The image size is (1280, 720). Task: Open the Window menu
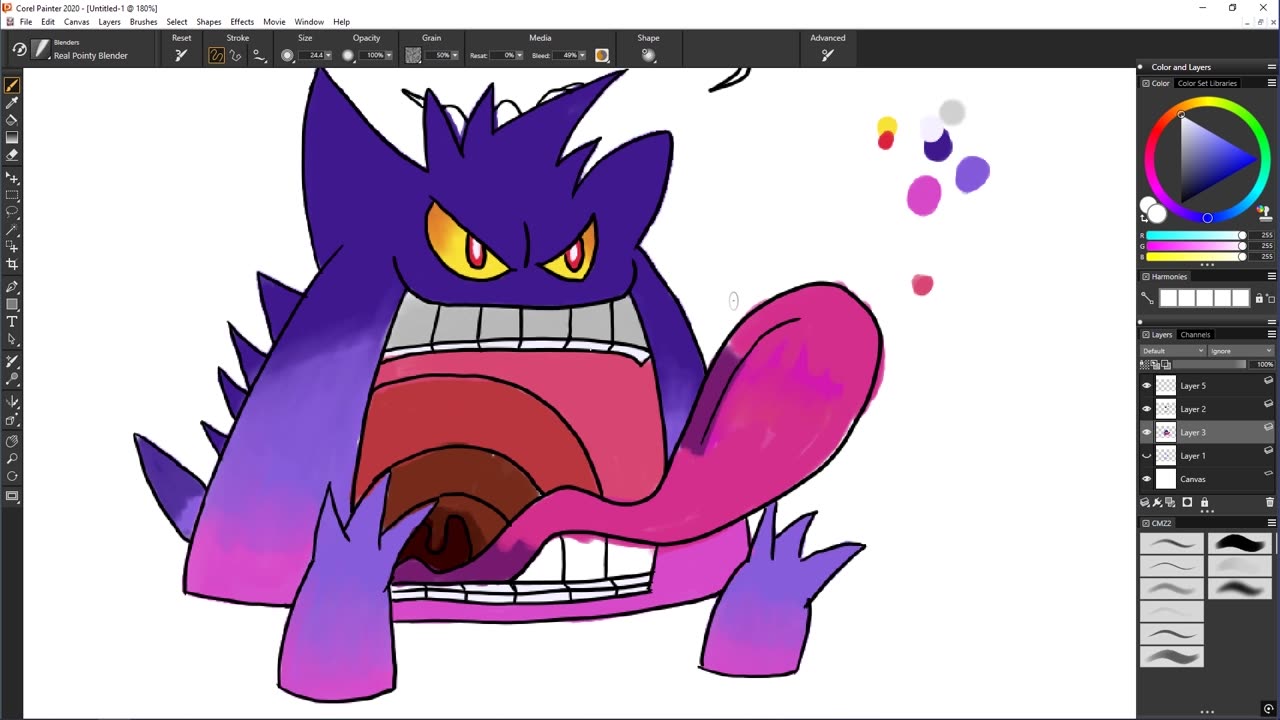(x=309, y=21)
